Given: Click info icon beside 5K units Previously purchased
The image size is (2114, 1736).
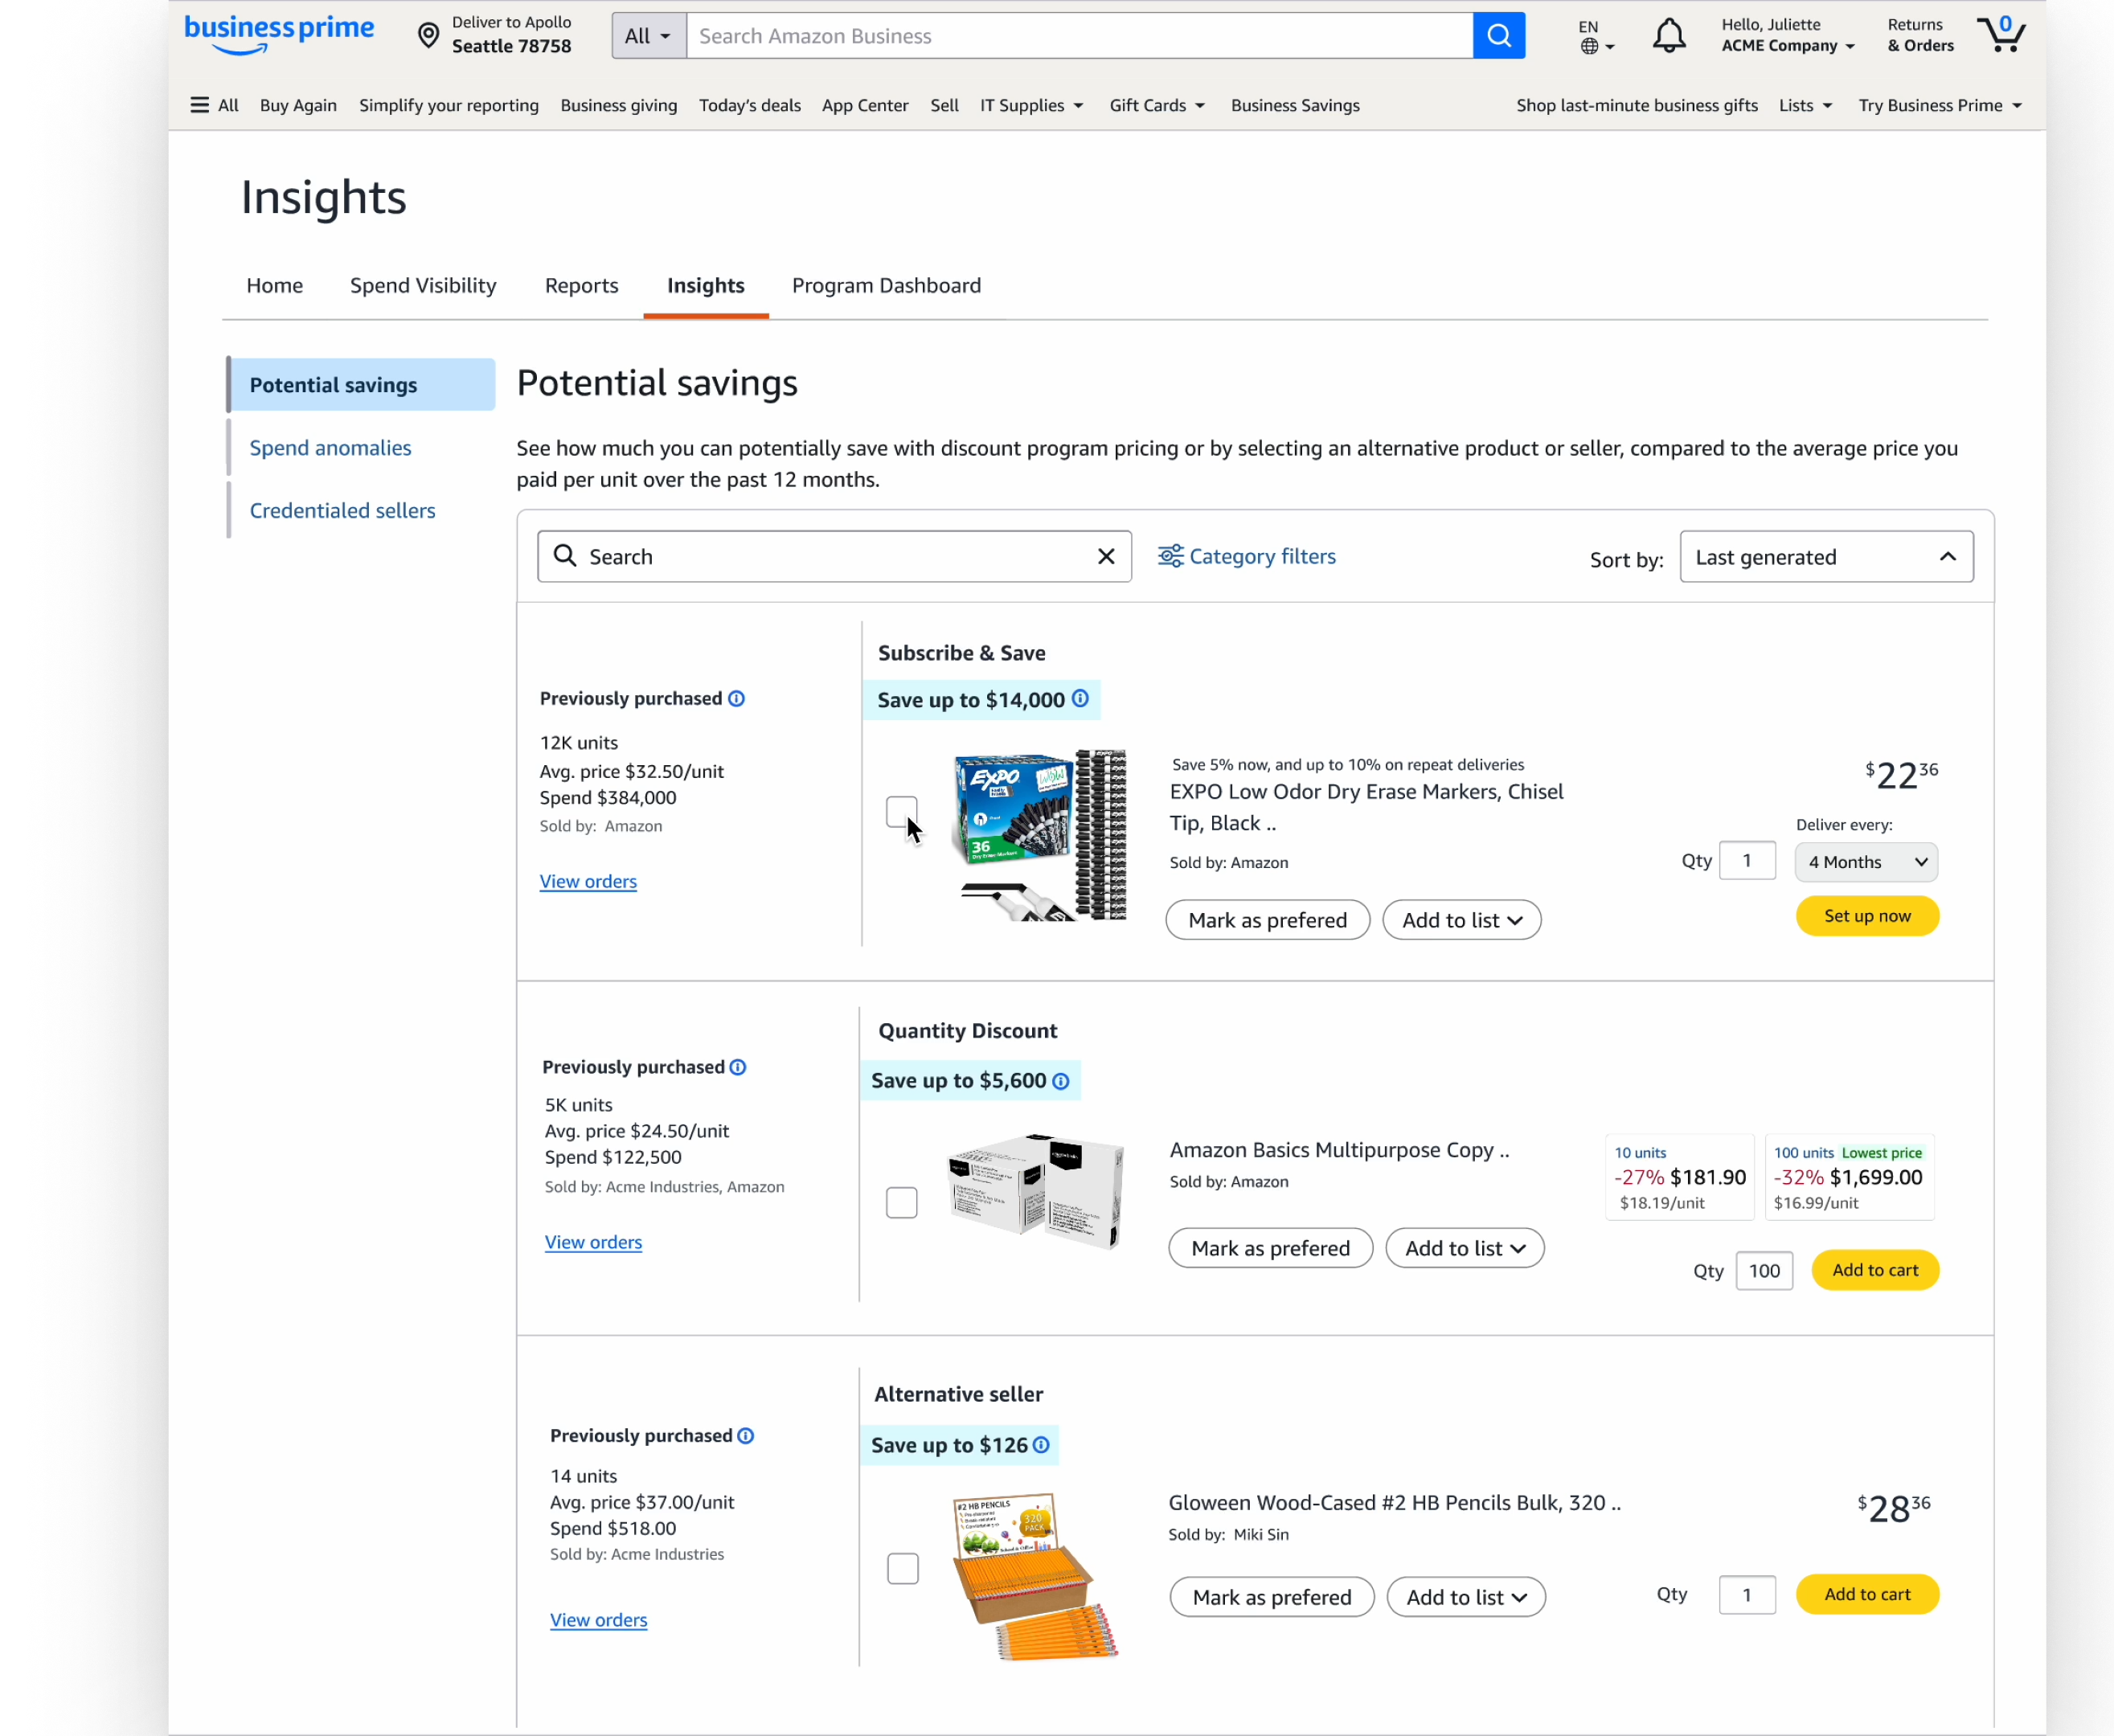Looking at the screenshot, I should point(738,1067).
